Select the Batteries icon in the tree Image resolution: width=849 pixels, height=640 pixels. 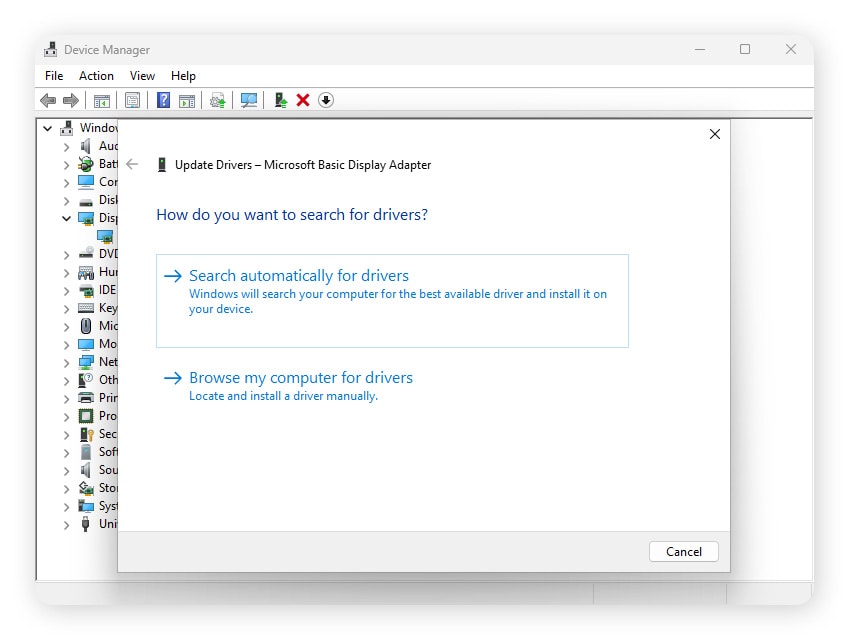(86, 164)
